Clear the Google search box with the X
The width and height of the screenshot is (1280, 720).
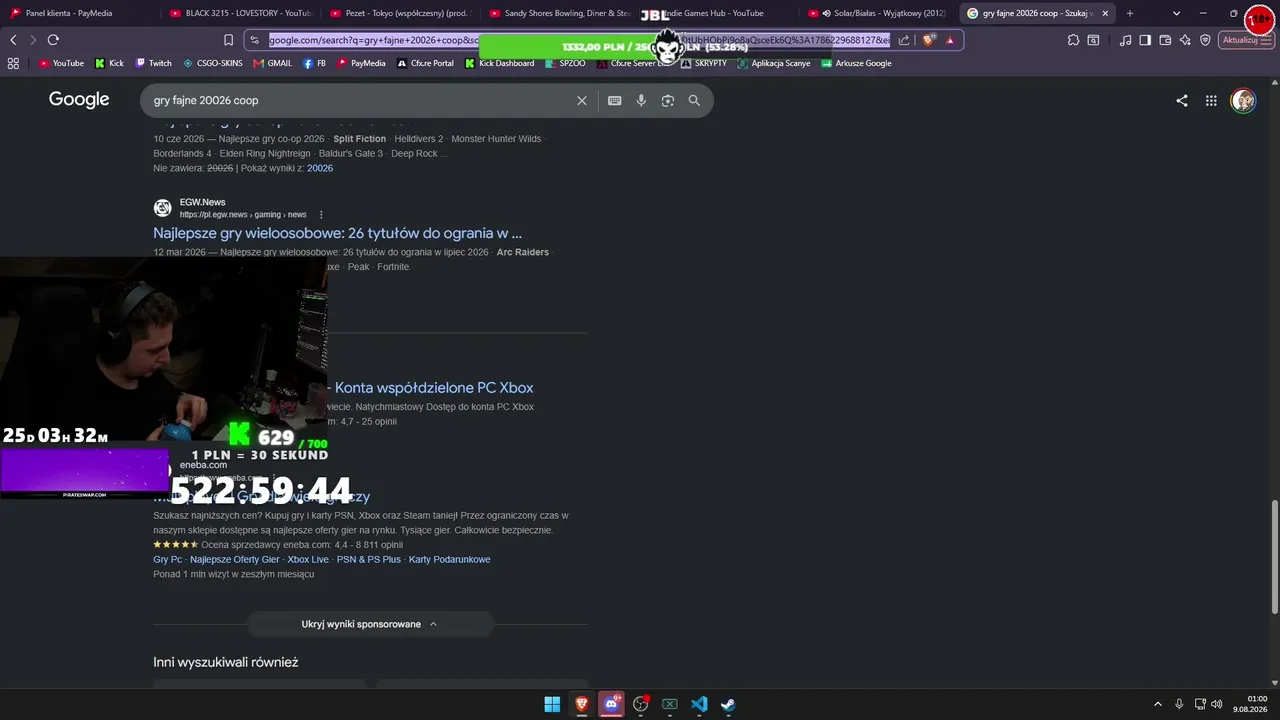pos(582,100)
